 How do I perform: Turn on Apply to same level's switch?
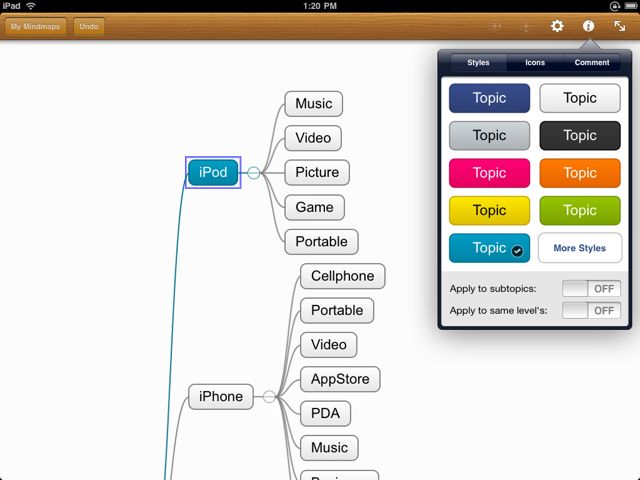(591, 311)
